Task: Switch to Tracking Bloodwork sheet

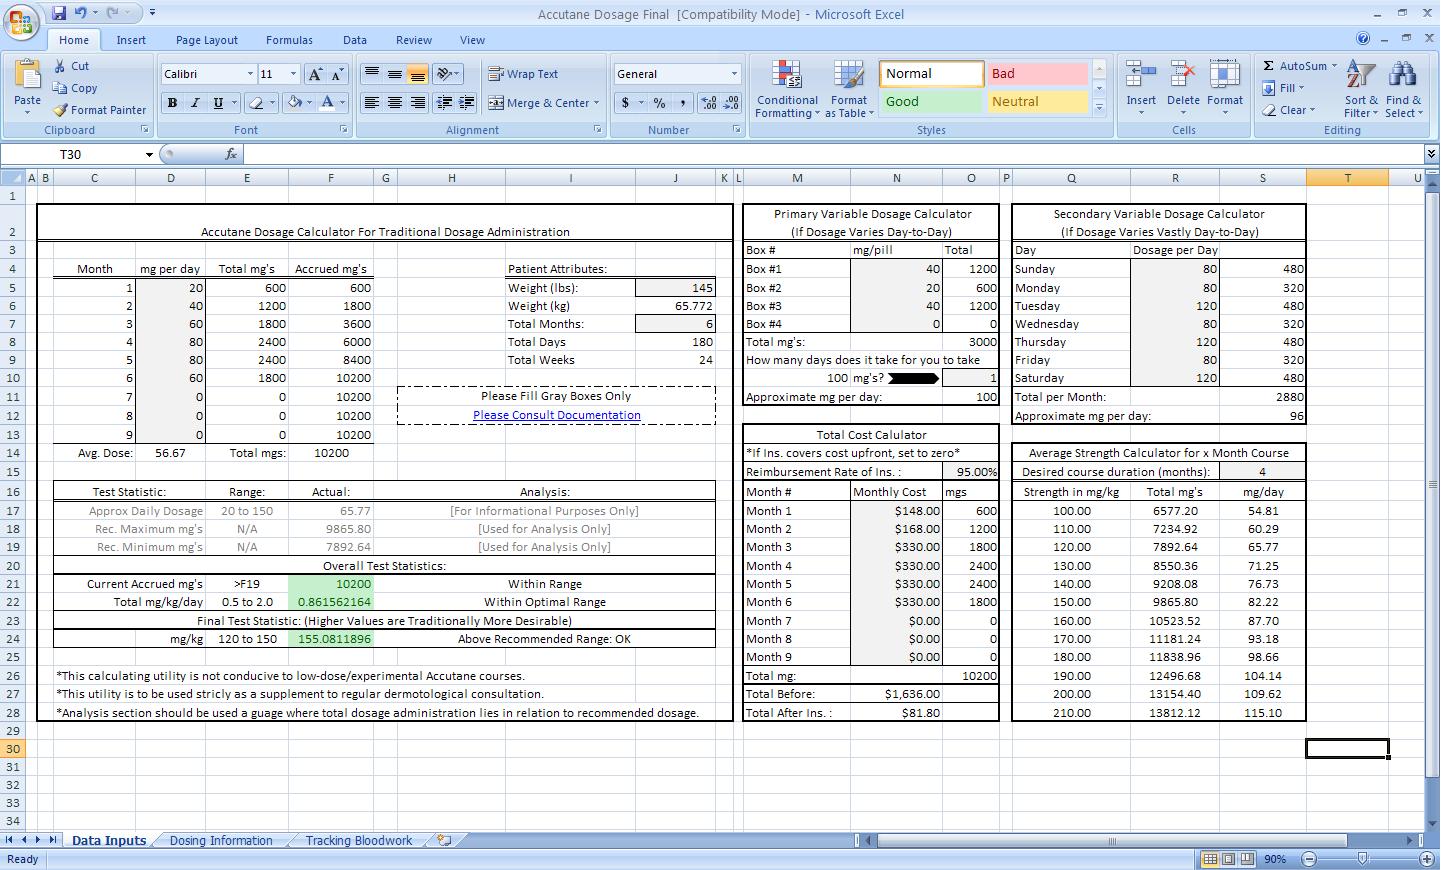Action: 359,840
